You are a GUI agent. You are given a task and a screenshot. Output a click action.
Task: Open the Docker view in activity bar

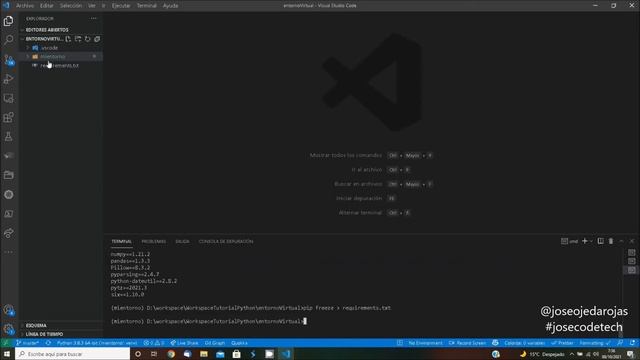click(x=9, y=156)
